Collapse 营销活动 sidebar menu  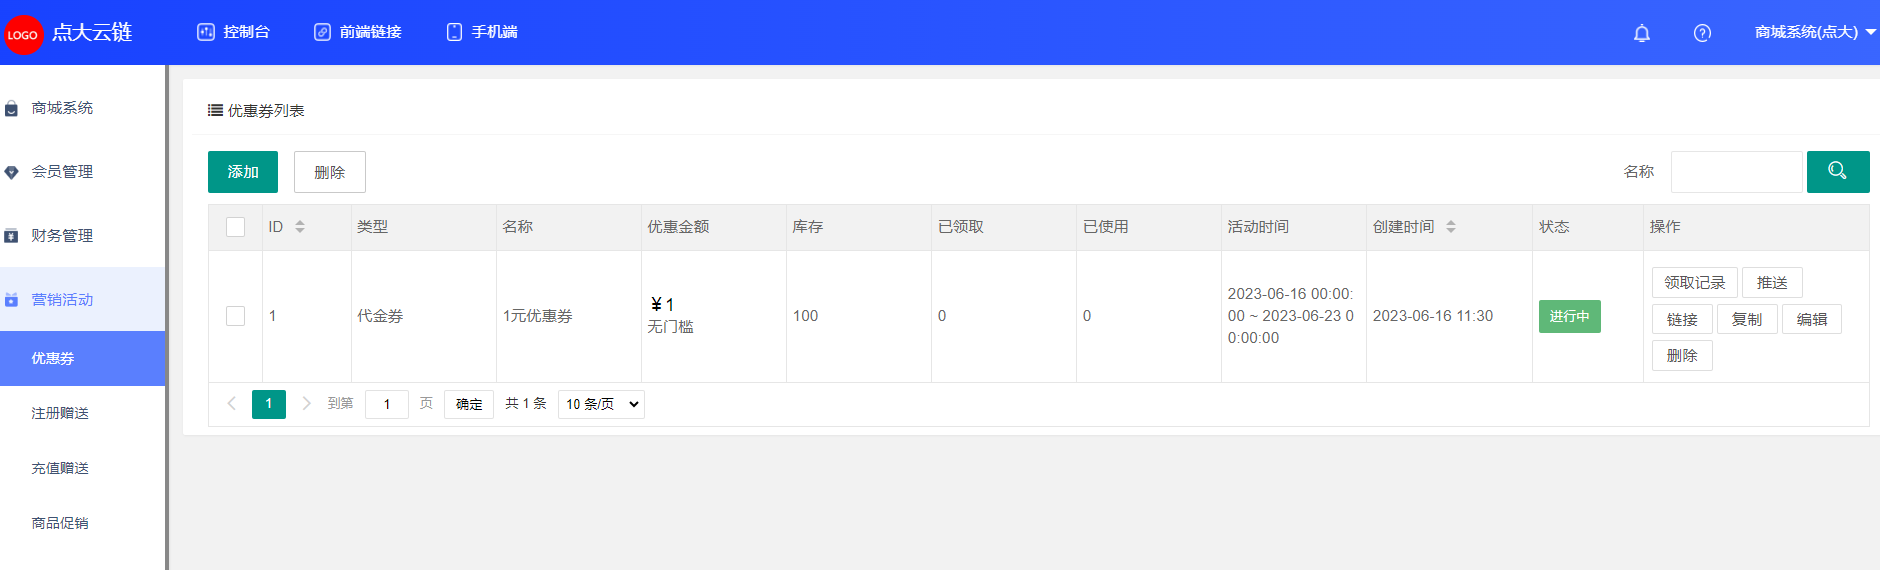[x=82, y=300]
